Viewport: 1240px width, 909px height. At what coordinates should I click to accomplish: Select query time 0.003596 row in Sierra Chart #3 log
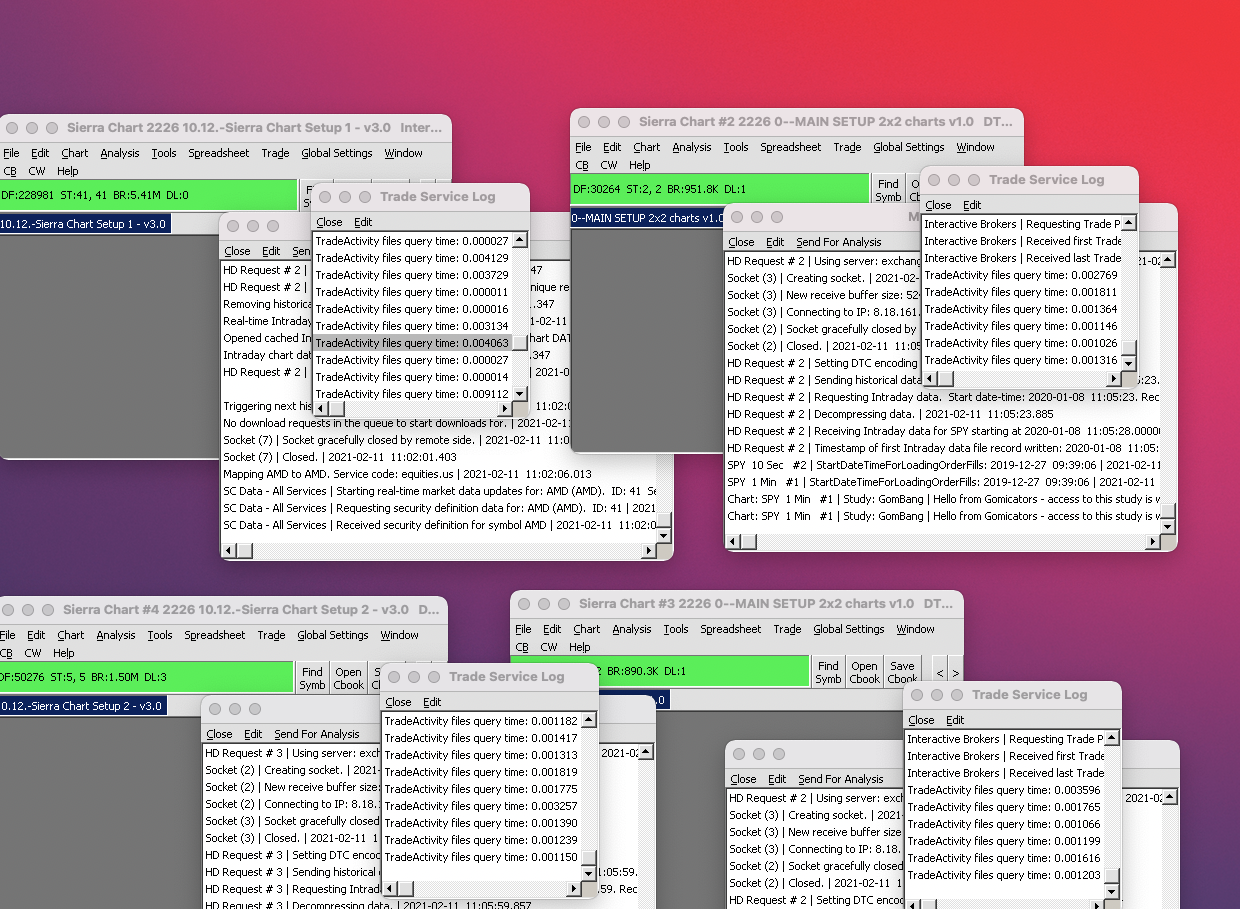pos(1004,790)
